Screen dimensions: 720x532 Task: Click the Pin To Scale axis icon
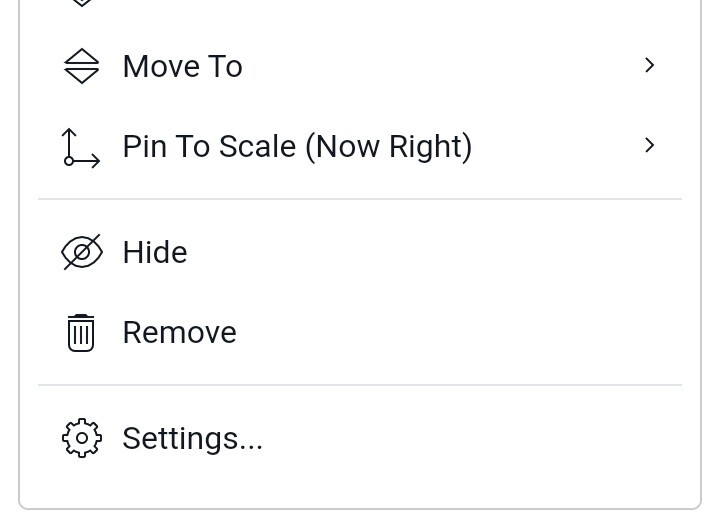[x=82, y=147]
